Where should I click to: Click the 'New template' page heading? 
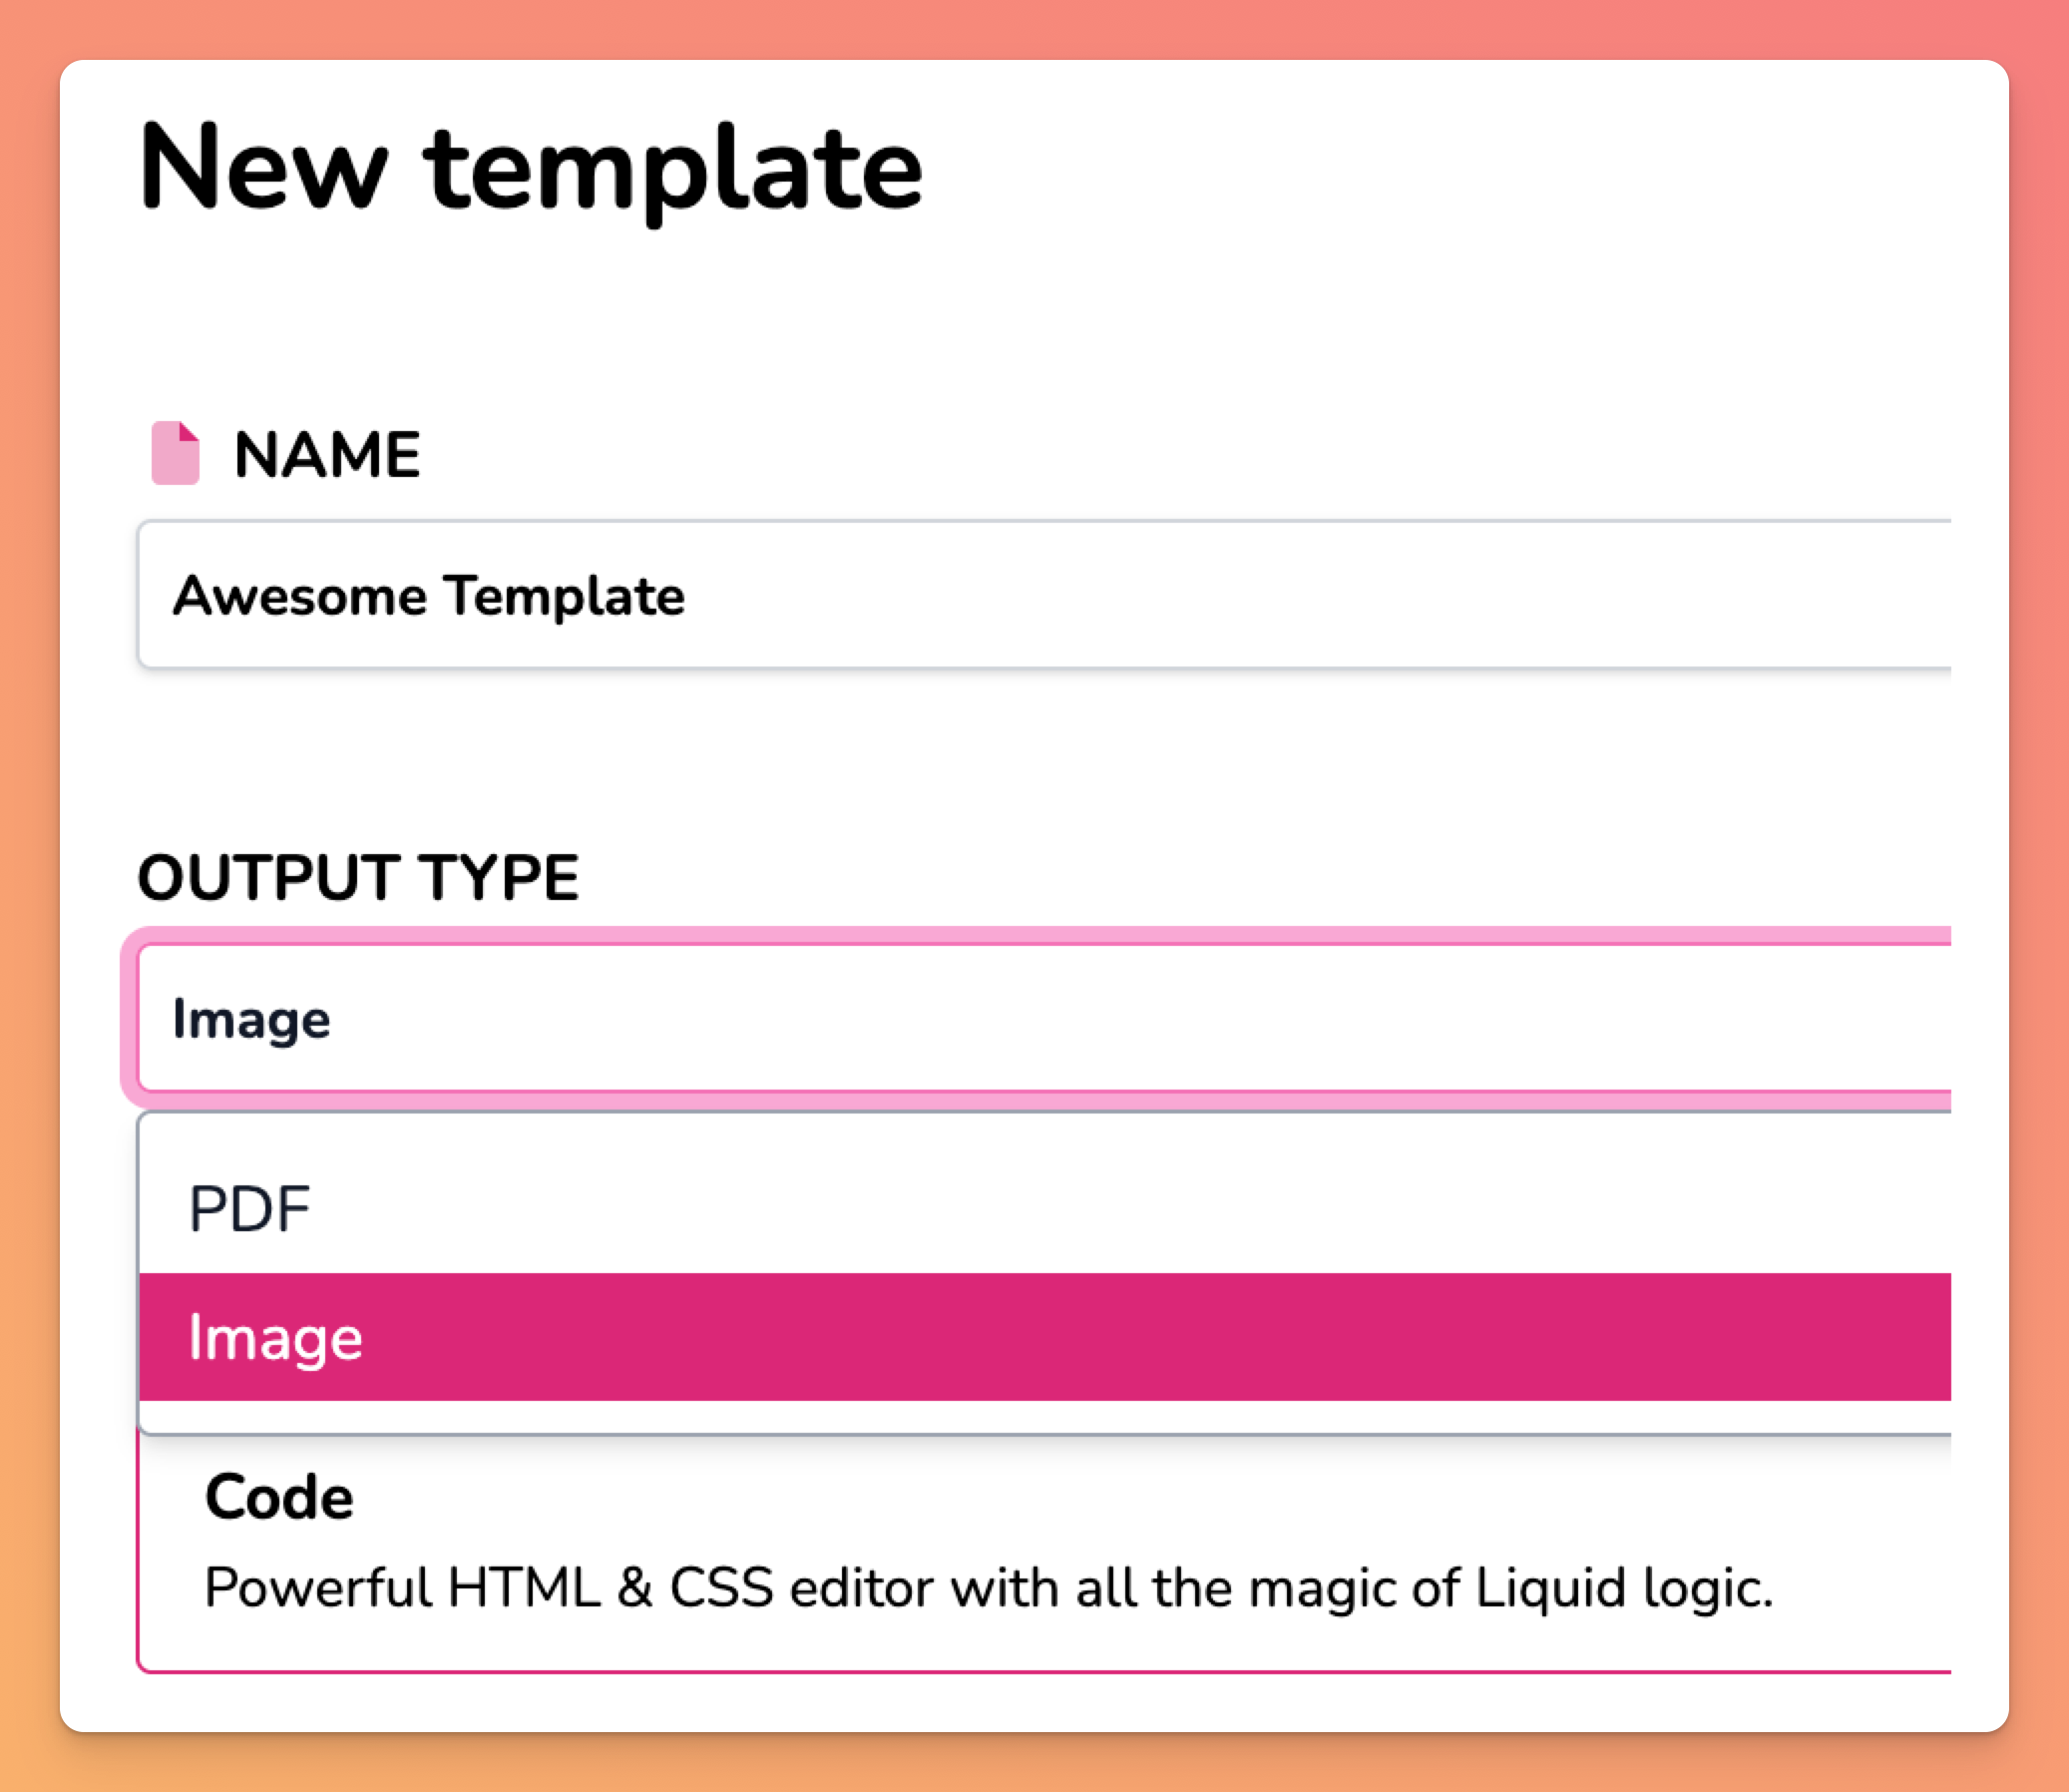530,168
